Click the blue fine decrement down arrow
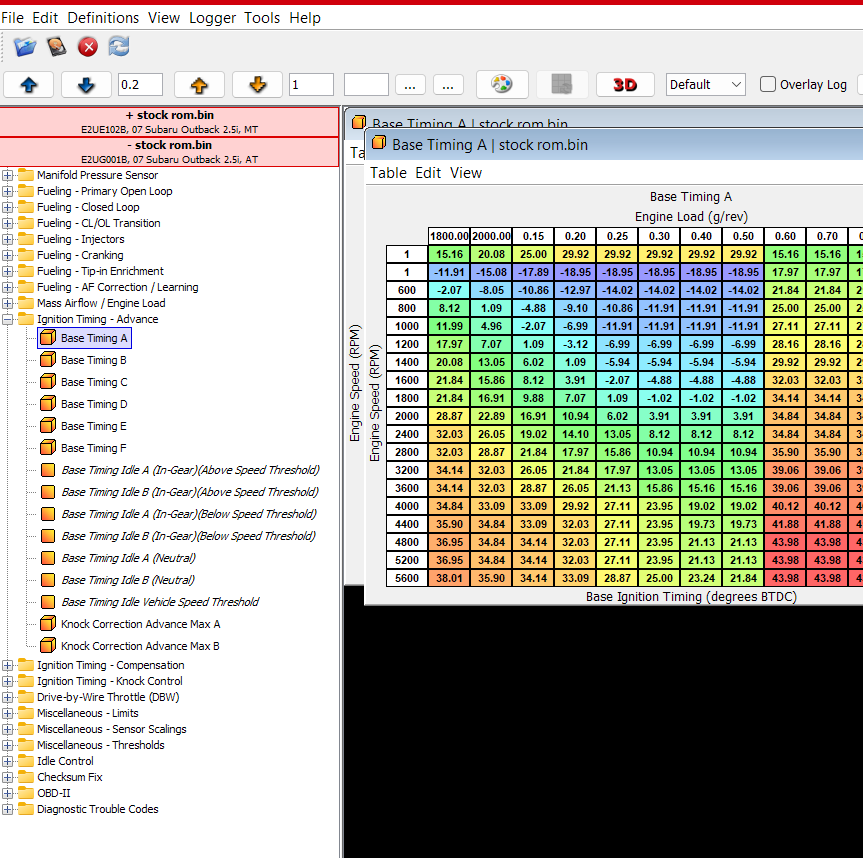 (86, 85)
